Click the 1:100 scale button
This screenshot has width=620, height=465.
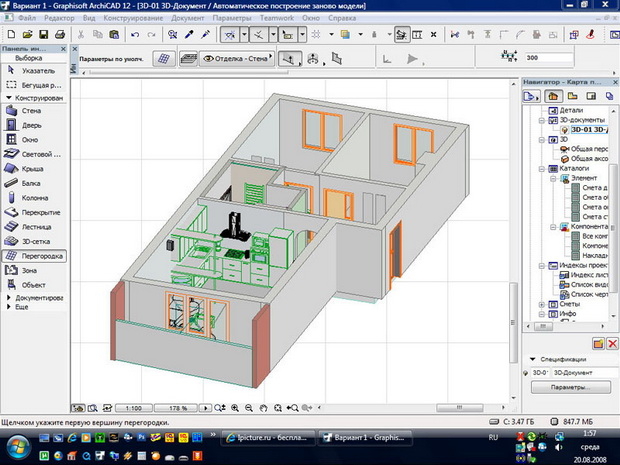click(133, 408)
